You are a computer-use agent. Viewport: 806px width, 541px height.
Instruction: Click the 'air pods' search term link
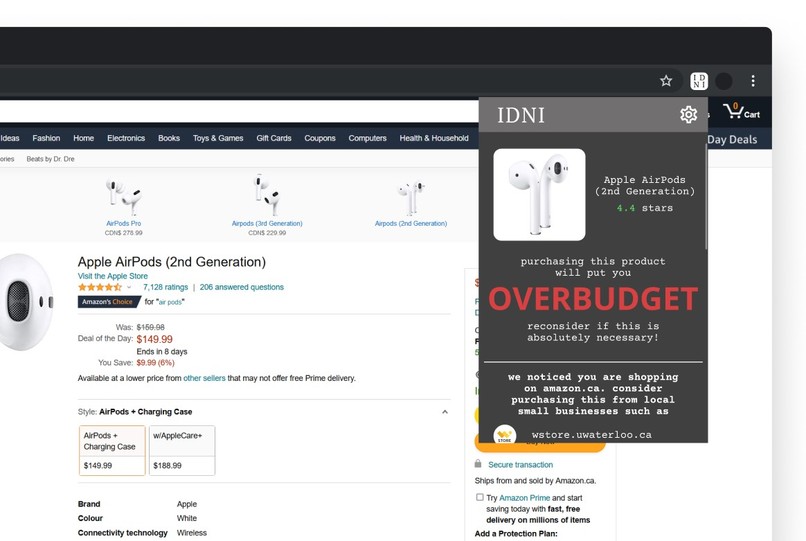[170, 302]
